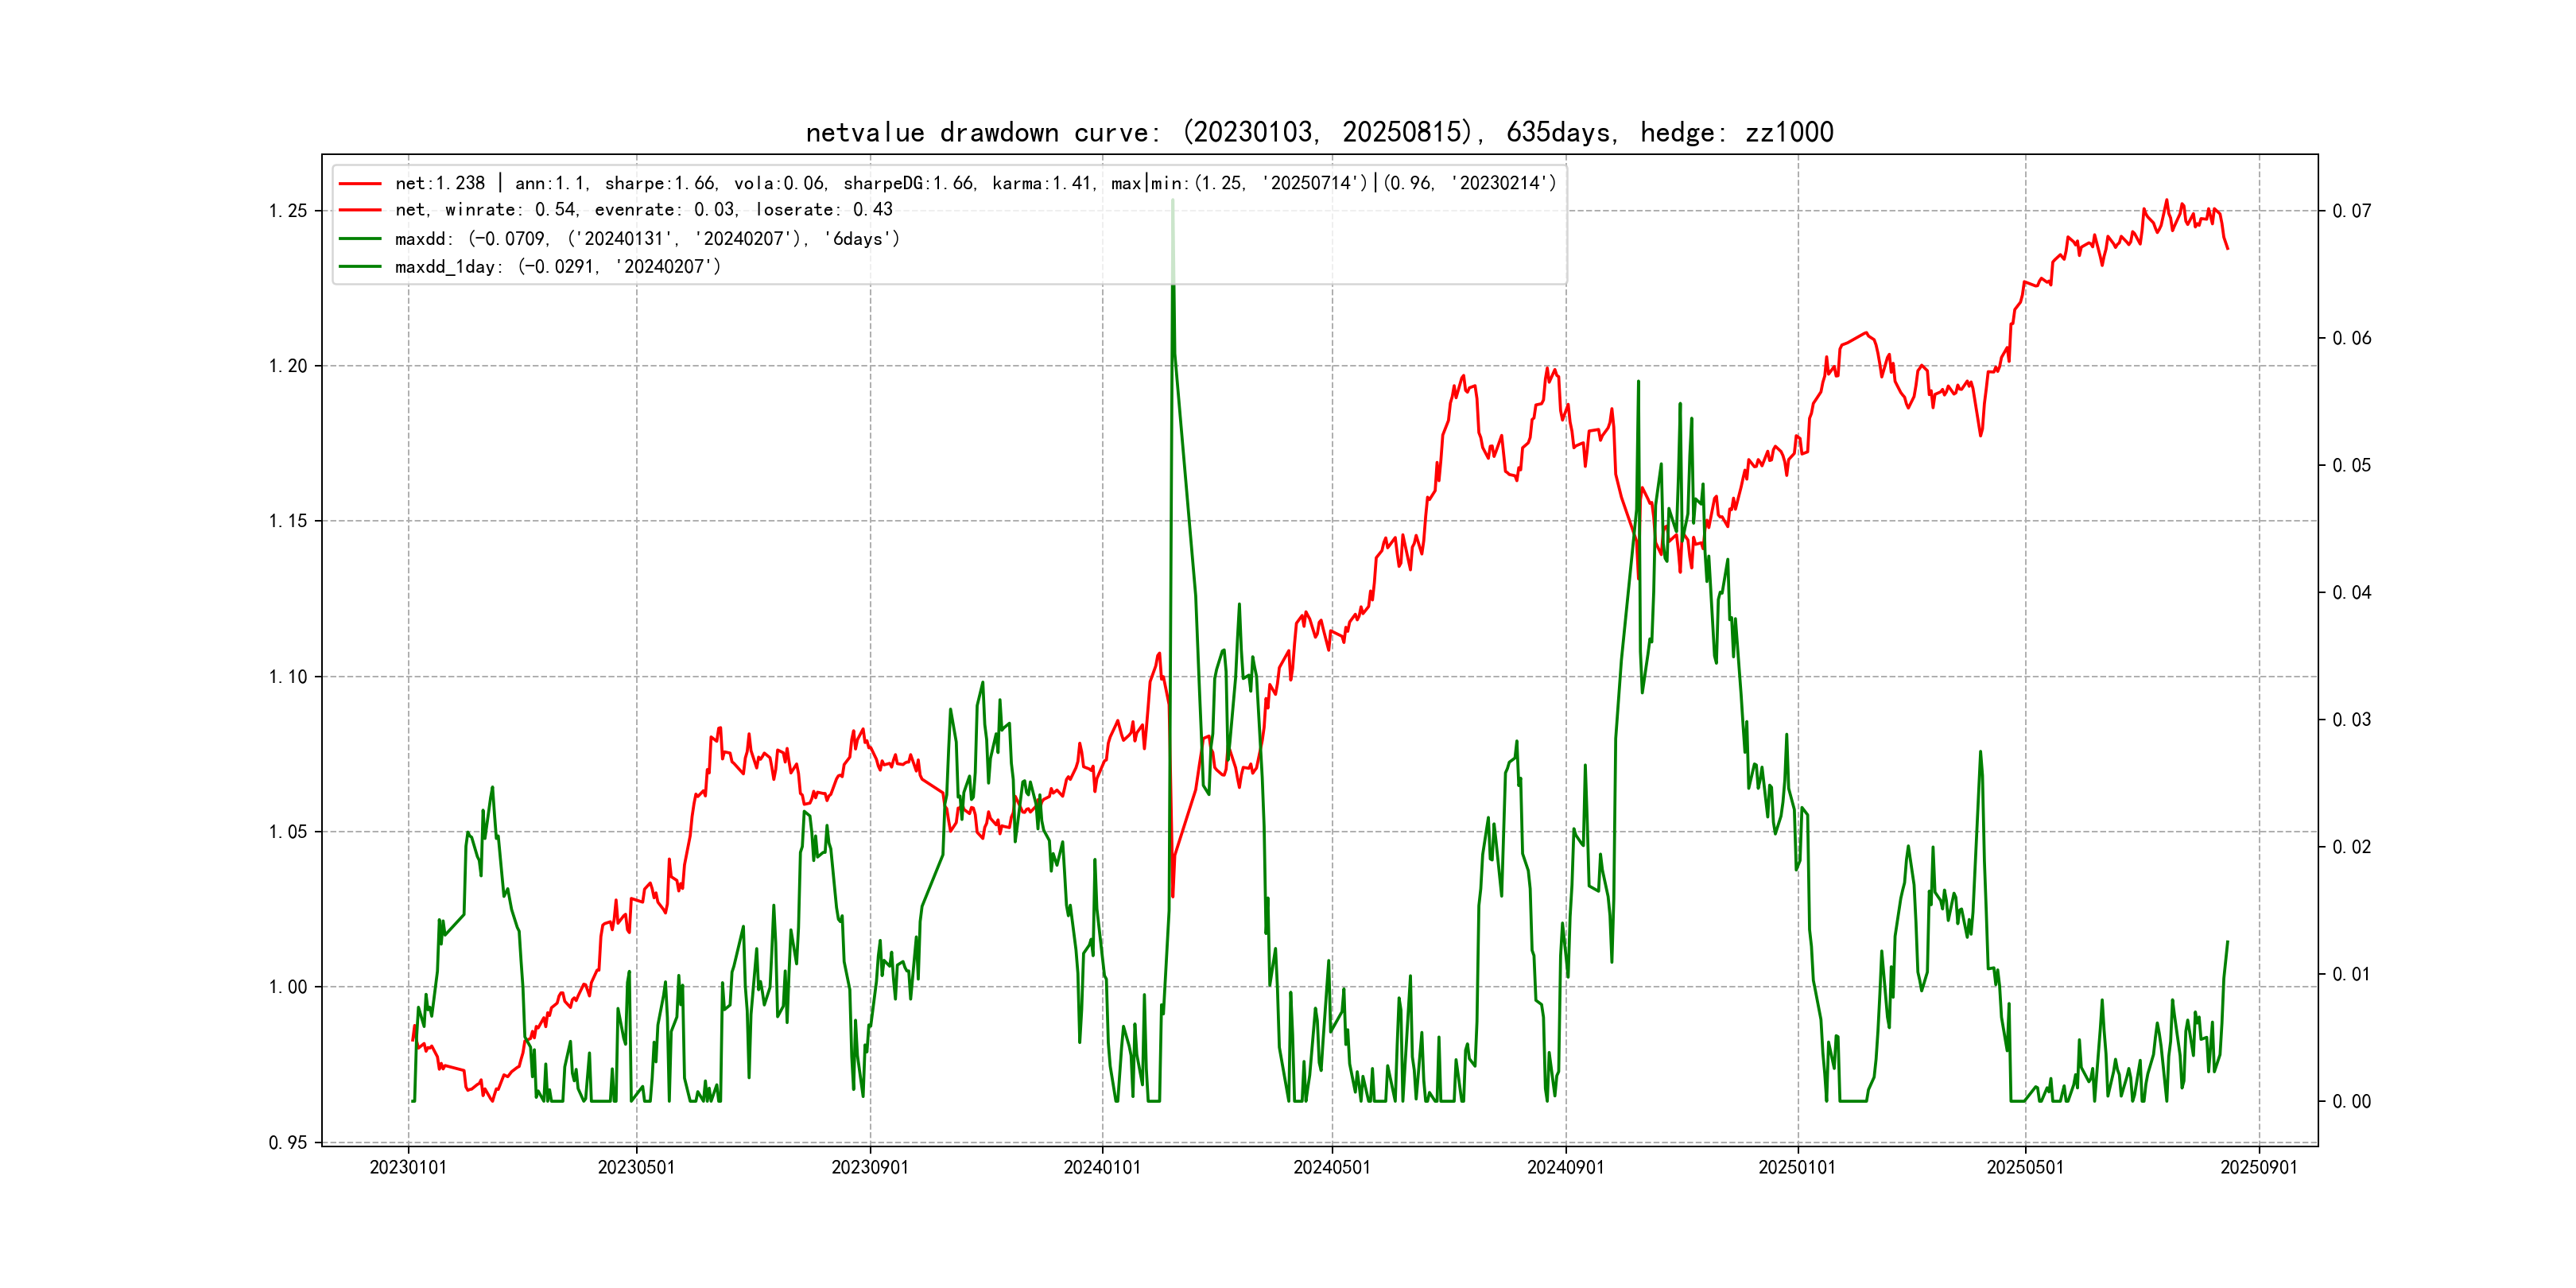Click the 20240101 x-axis tick label
2576x1288 pixels.
tap(1102, 1167)
